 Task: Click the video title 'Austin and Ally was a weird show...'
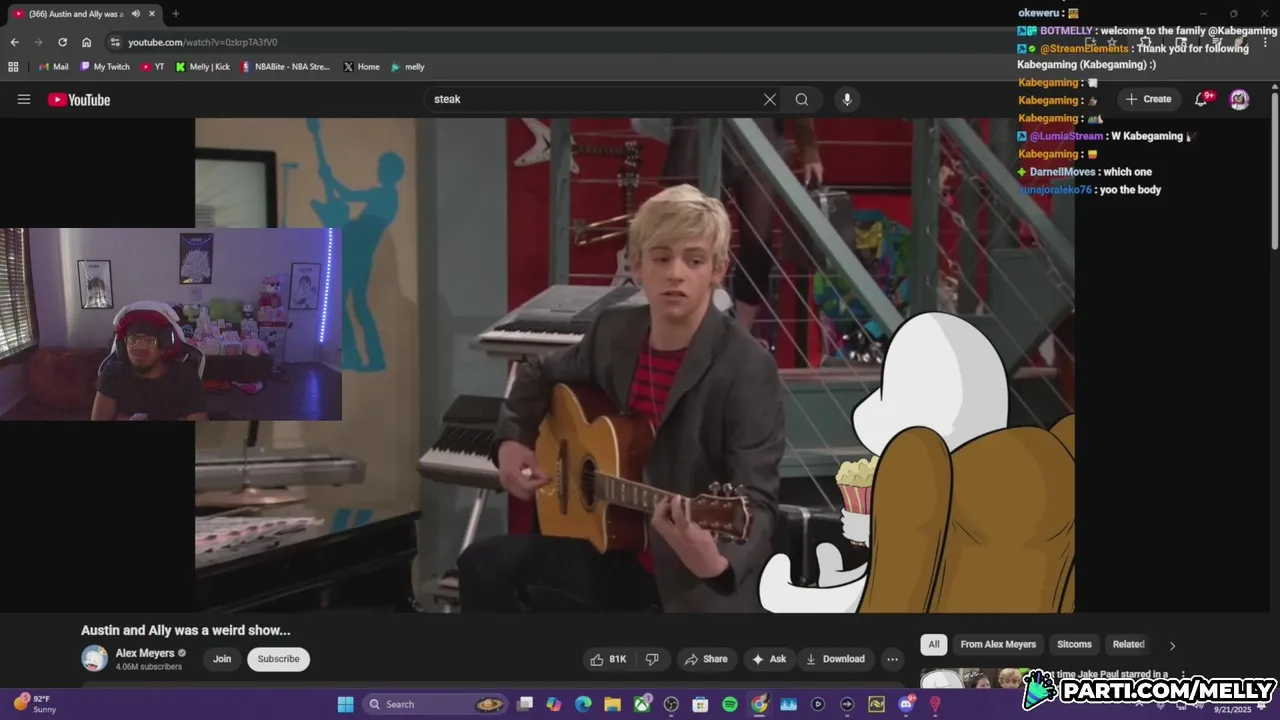click(x=186, y=630)
